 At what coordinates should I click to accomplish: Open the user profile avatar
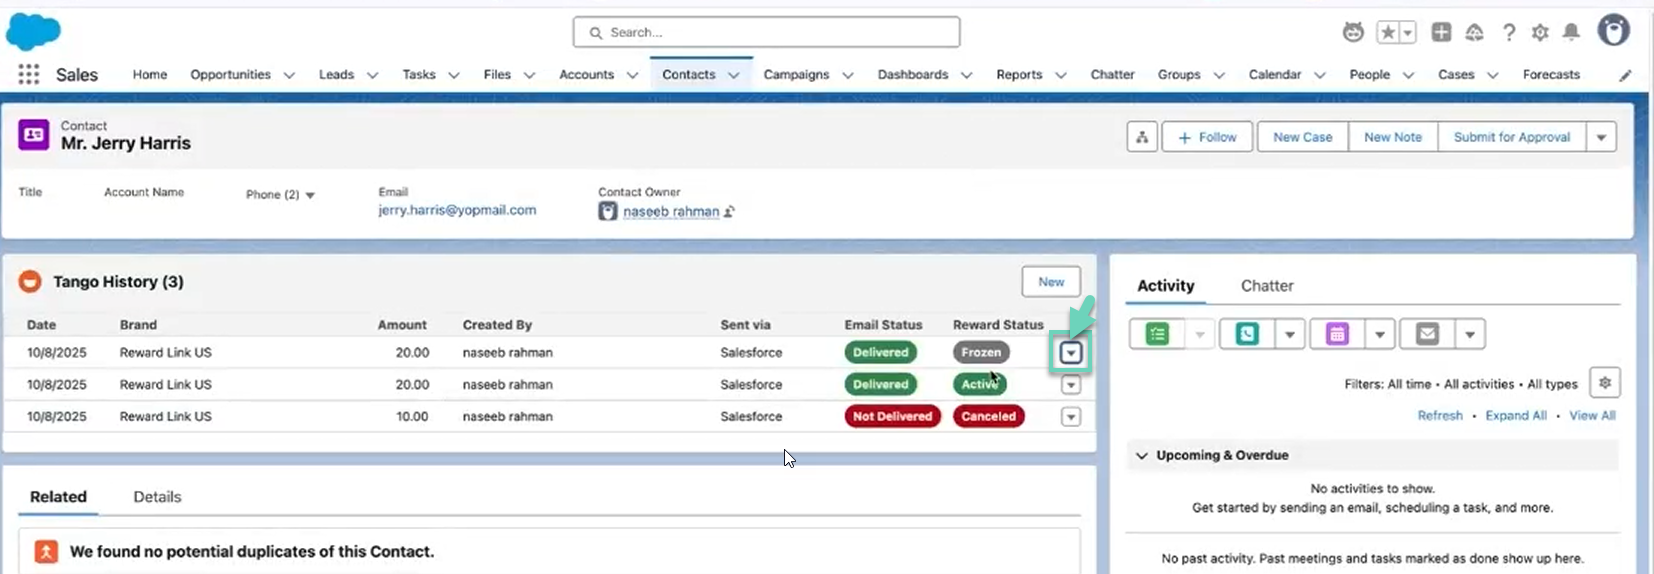tap(1613, 31)
